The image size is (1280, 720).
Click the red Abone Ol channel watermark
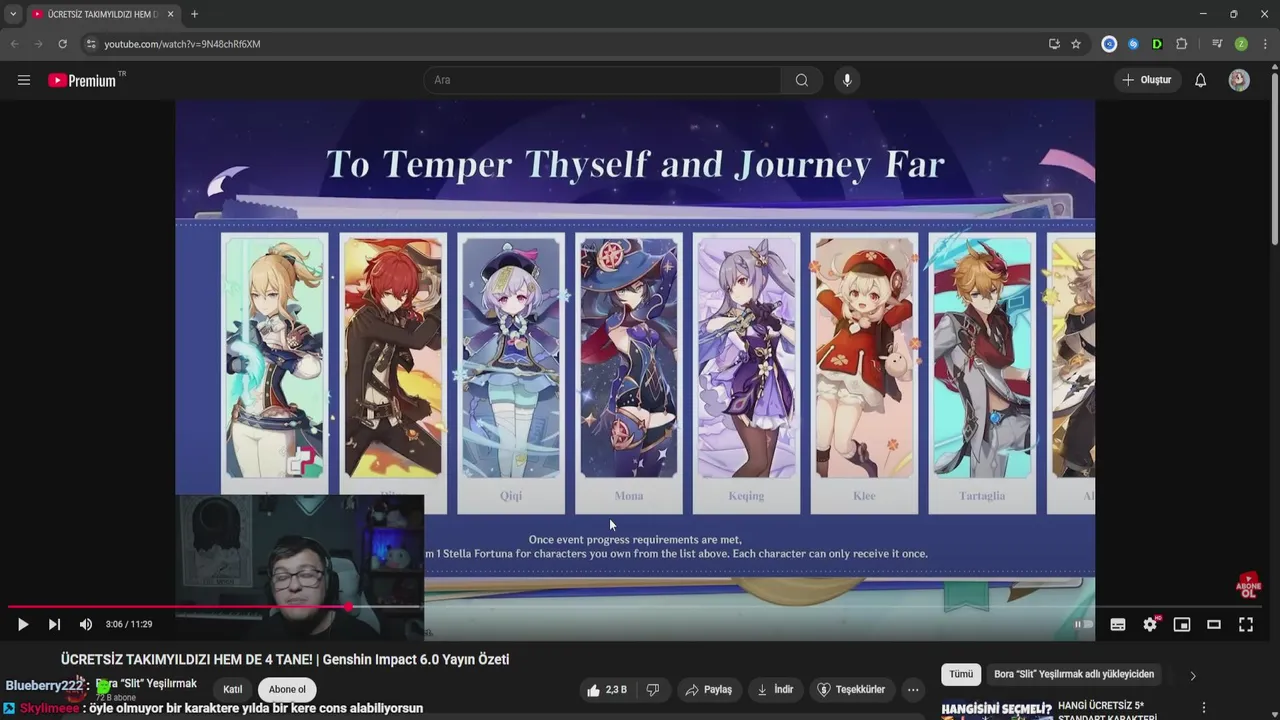1247,586
